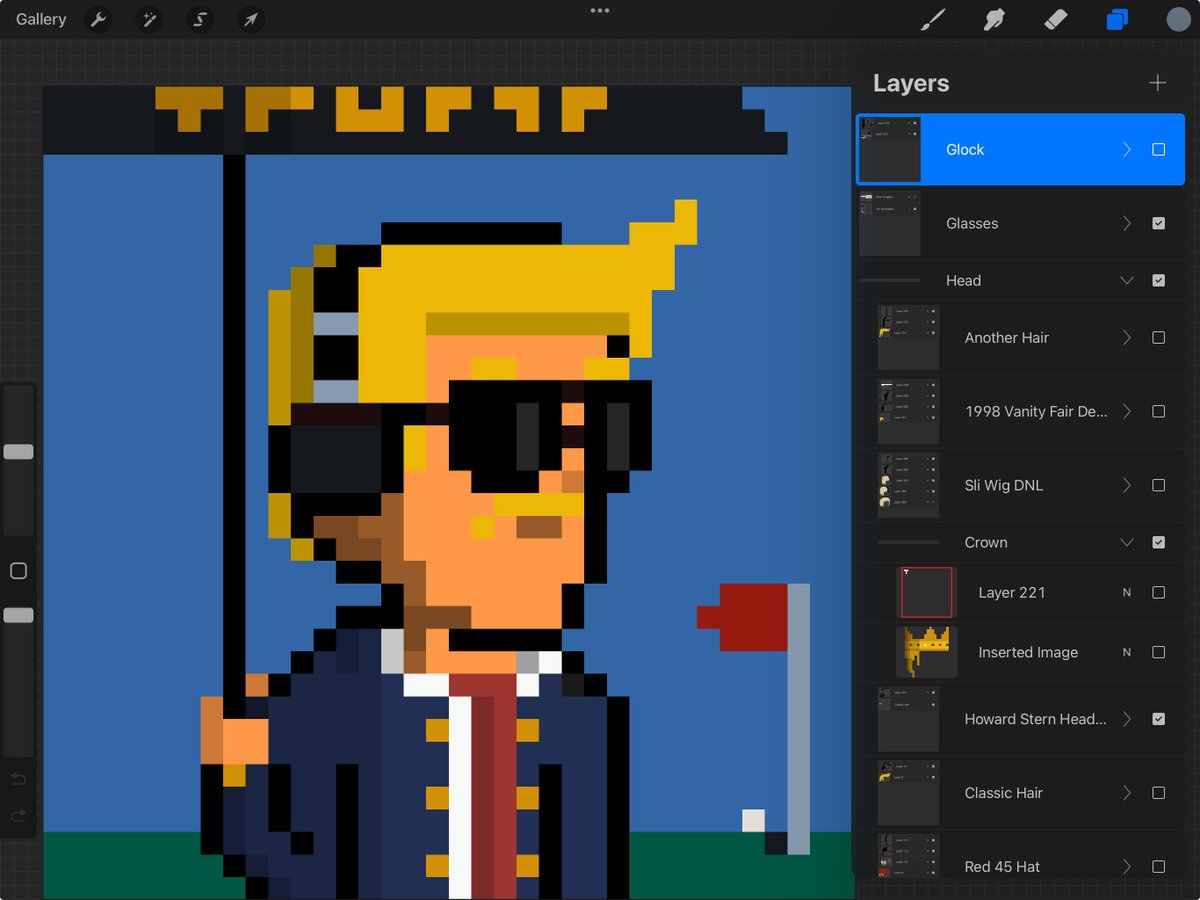1200x900 pixels.
Task: Show the Another Hair group
Action: [x=1158, y=337]
